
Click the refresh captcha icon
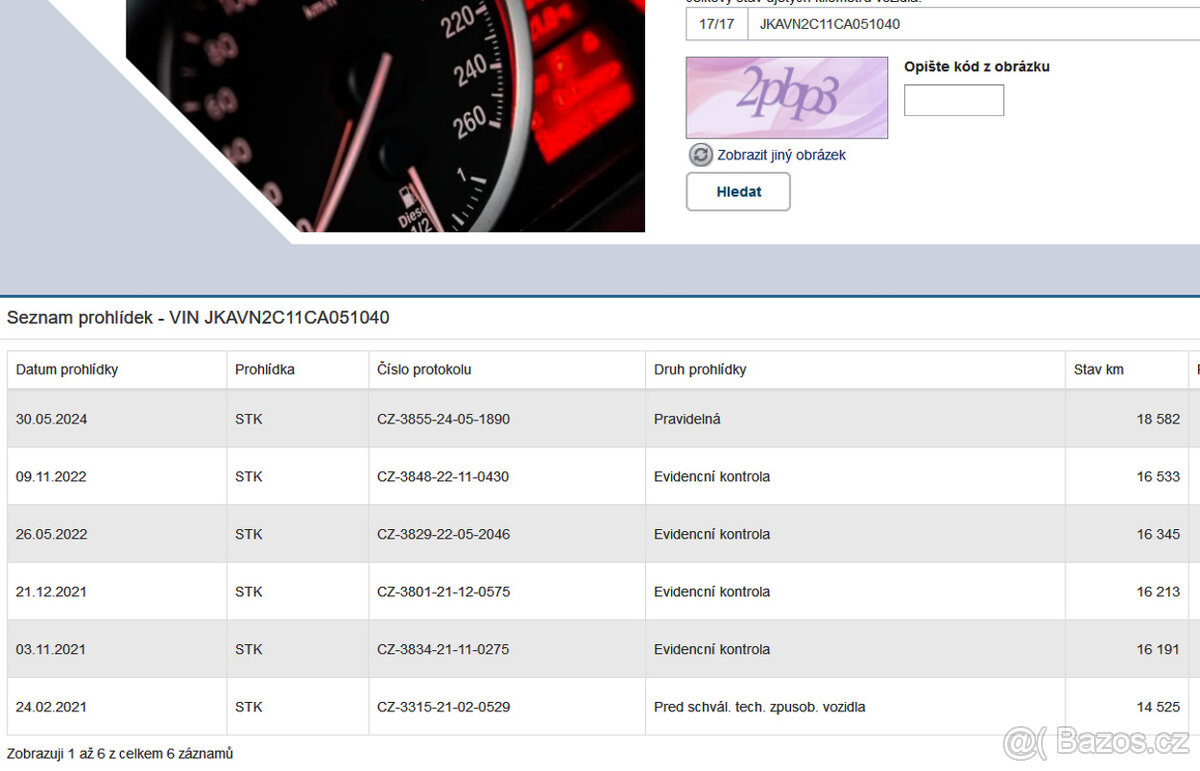coord(700,155)
